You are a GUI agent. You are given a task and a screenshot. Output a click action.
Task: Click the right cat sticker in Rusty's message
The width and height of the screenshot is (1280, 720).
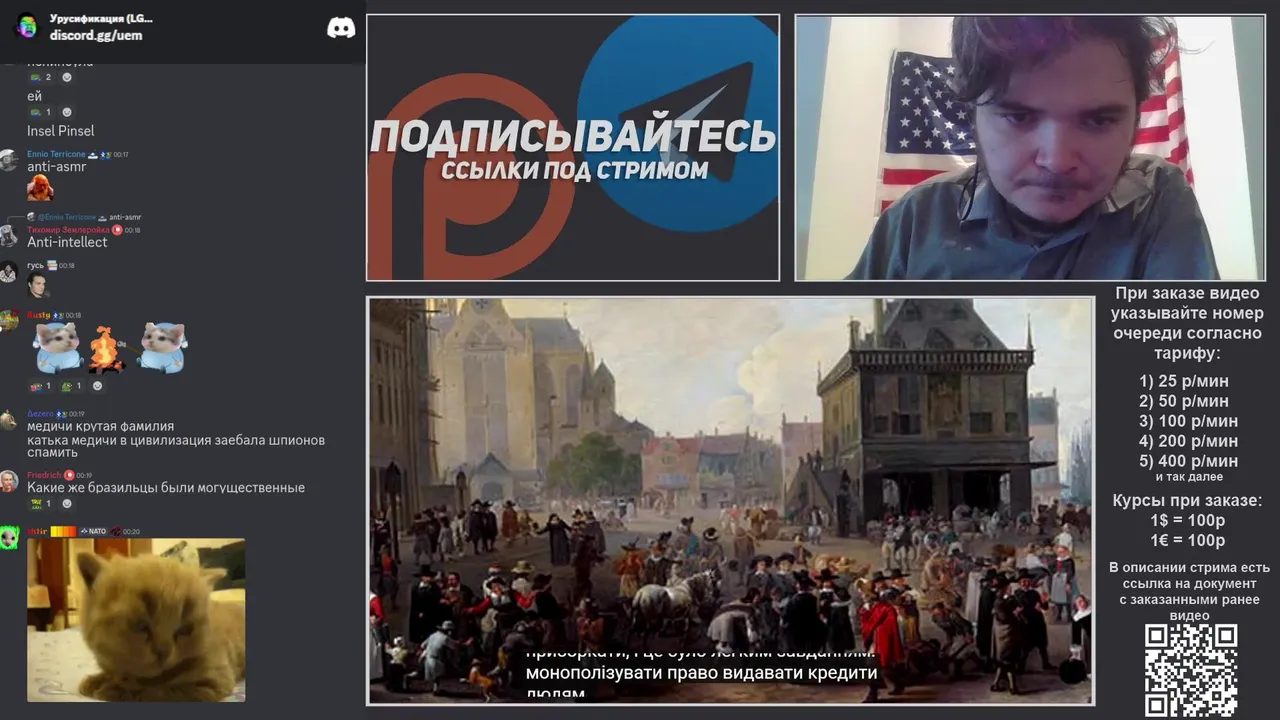[162, 348]
